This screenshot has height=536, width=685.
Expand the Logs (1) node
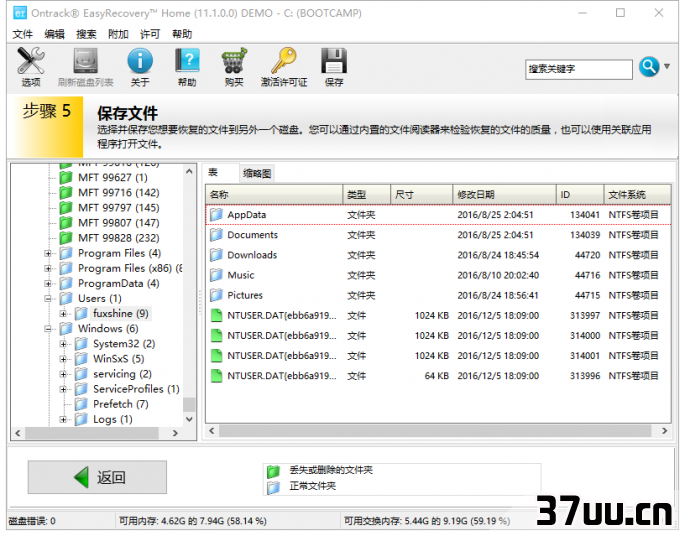(x=63, y=419)
